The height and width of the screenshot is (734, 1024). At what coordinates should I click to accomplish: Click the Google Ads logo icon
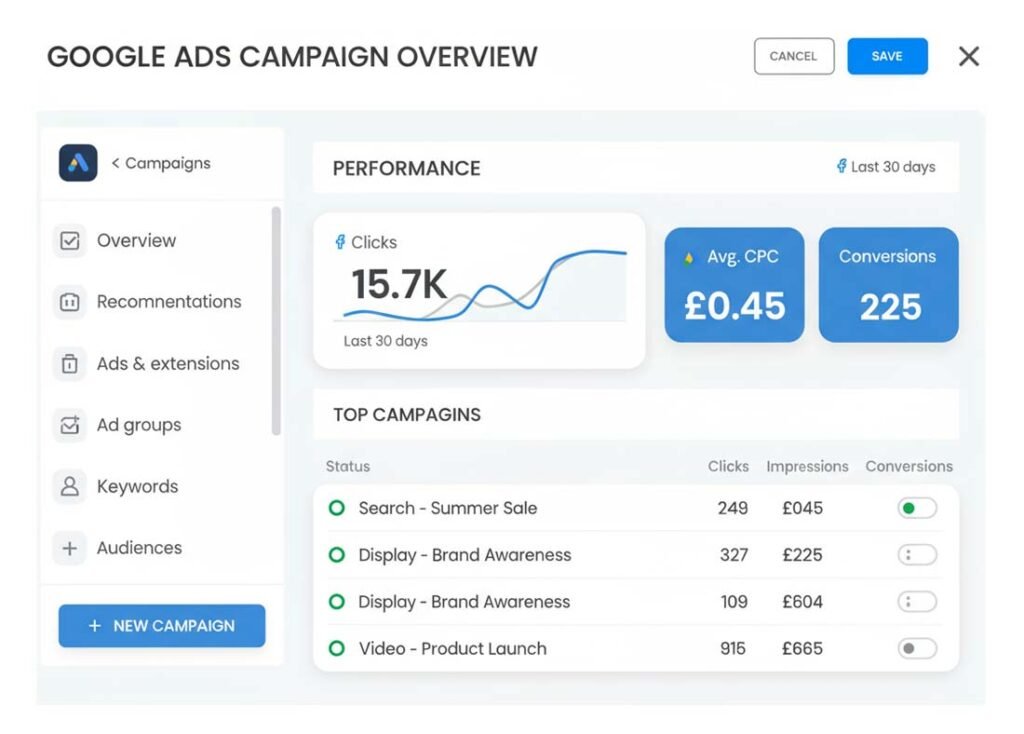[78, 163]
